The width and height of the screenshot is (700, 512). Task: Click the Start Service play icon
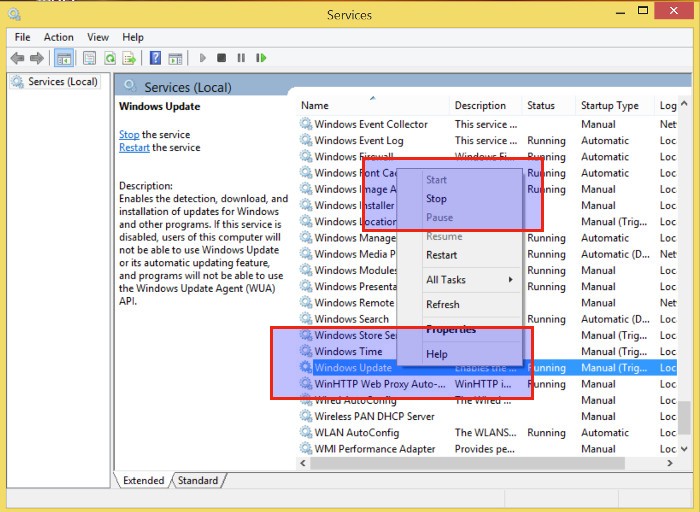click(x=203, y=58)
